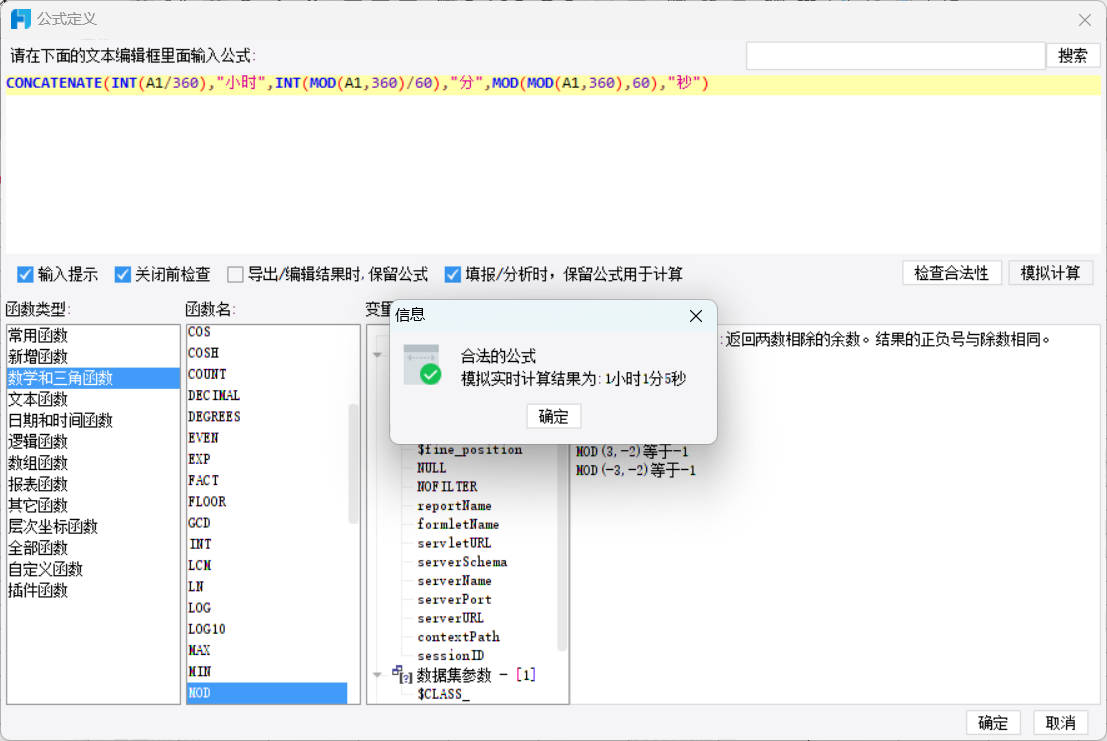The image size is (1107, 741).
Task: Select the MIN function
Action: click(268, 670)
